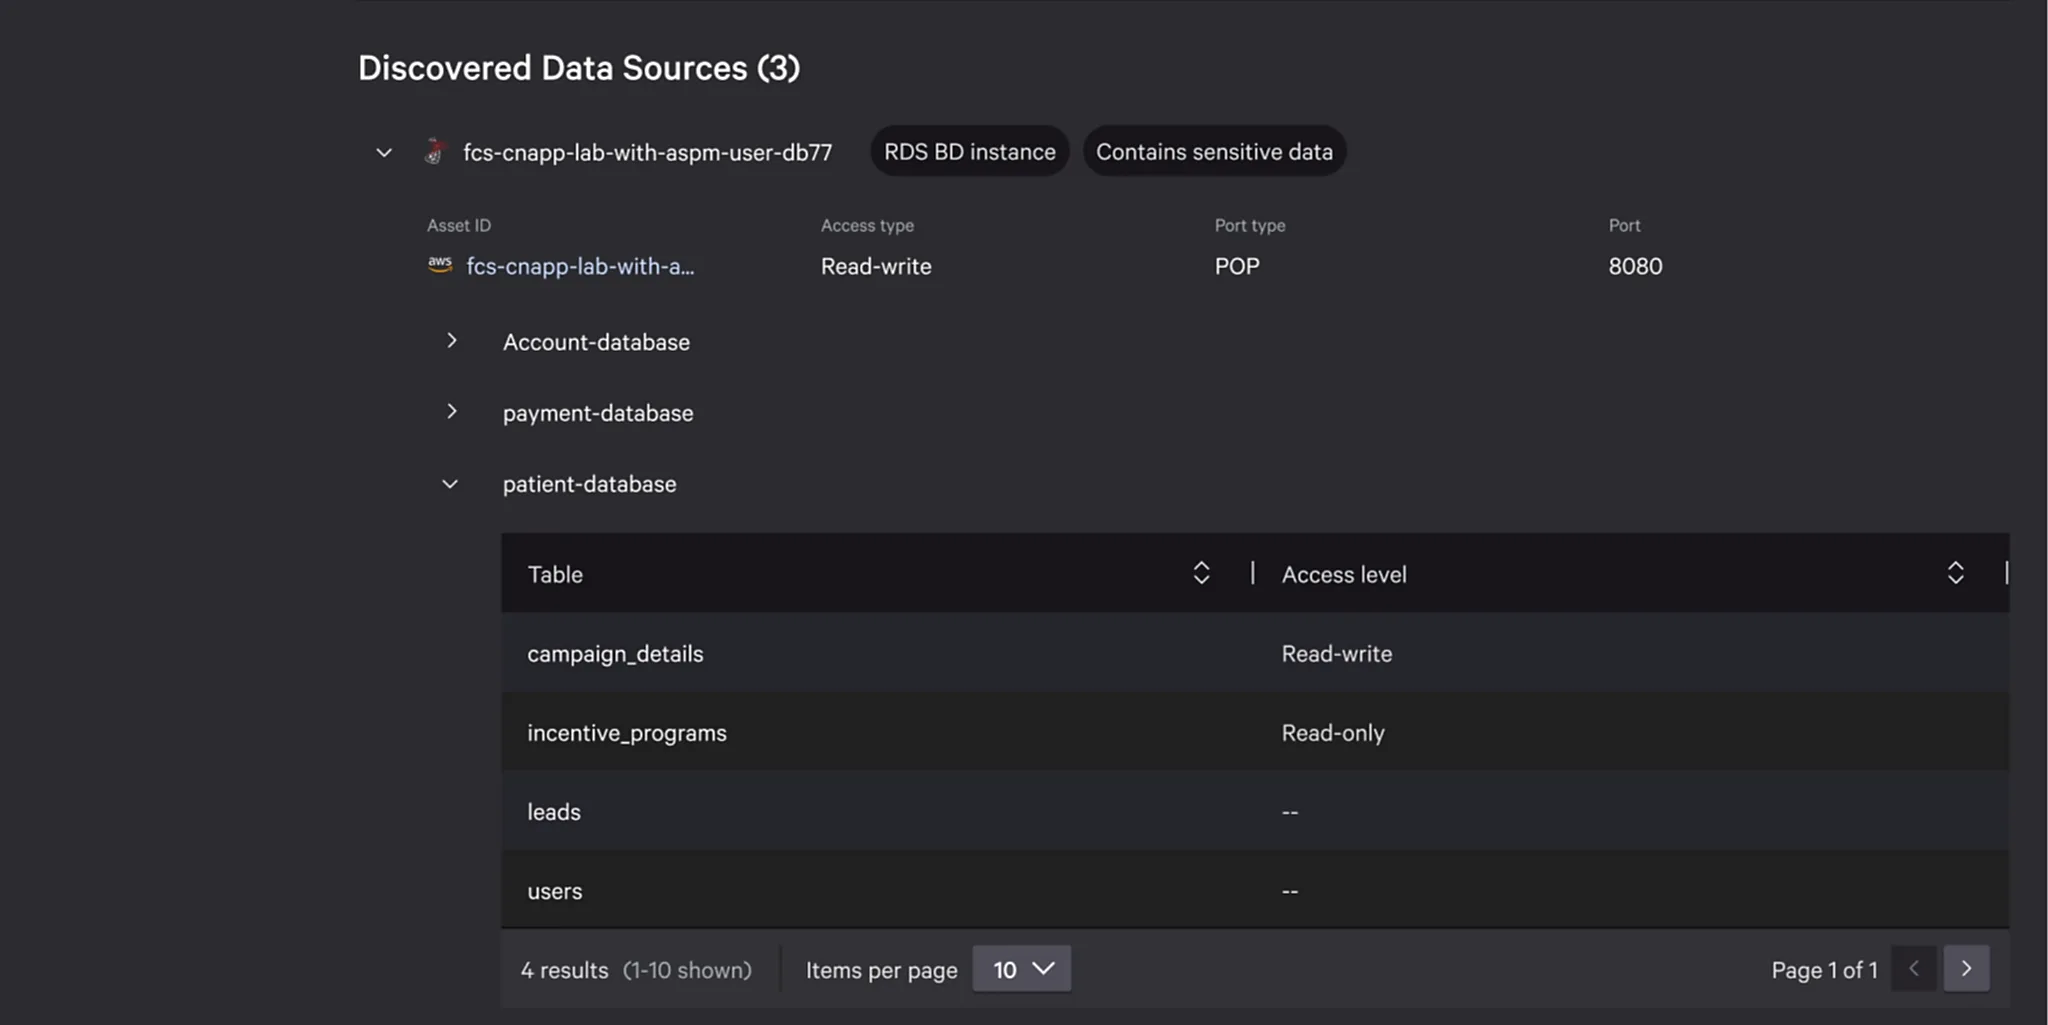This screenshot has width=2048, height=1025.
Task: Click the column divider between Table and Access level
Action: tap(1252, 573)
